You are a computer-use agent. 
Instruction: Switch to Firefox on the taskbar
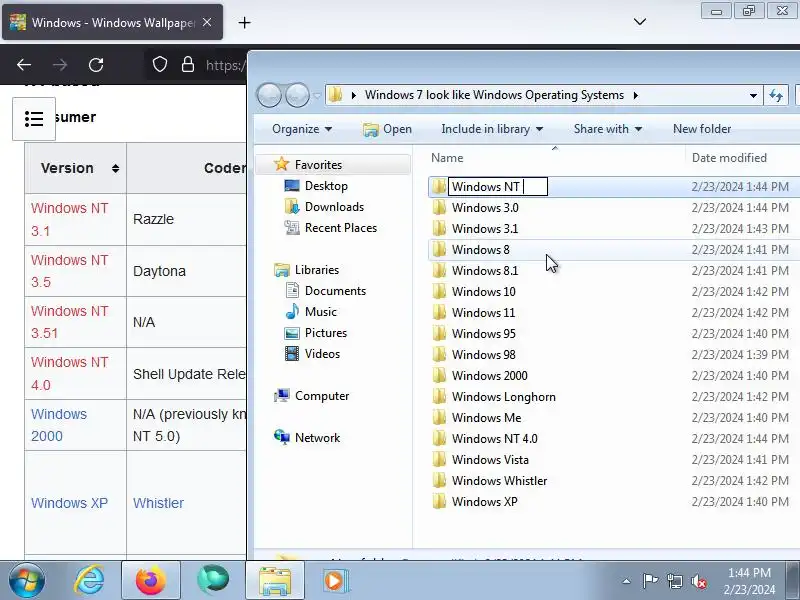click(x=151, y=581)
